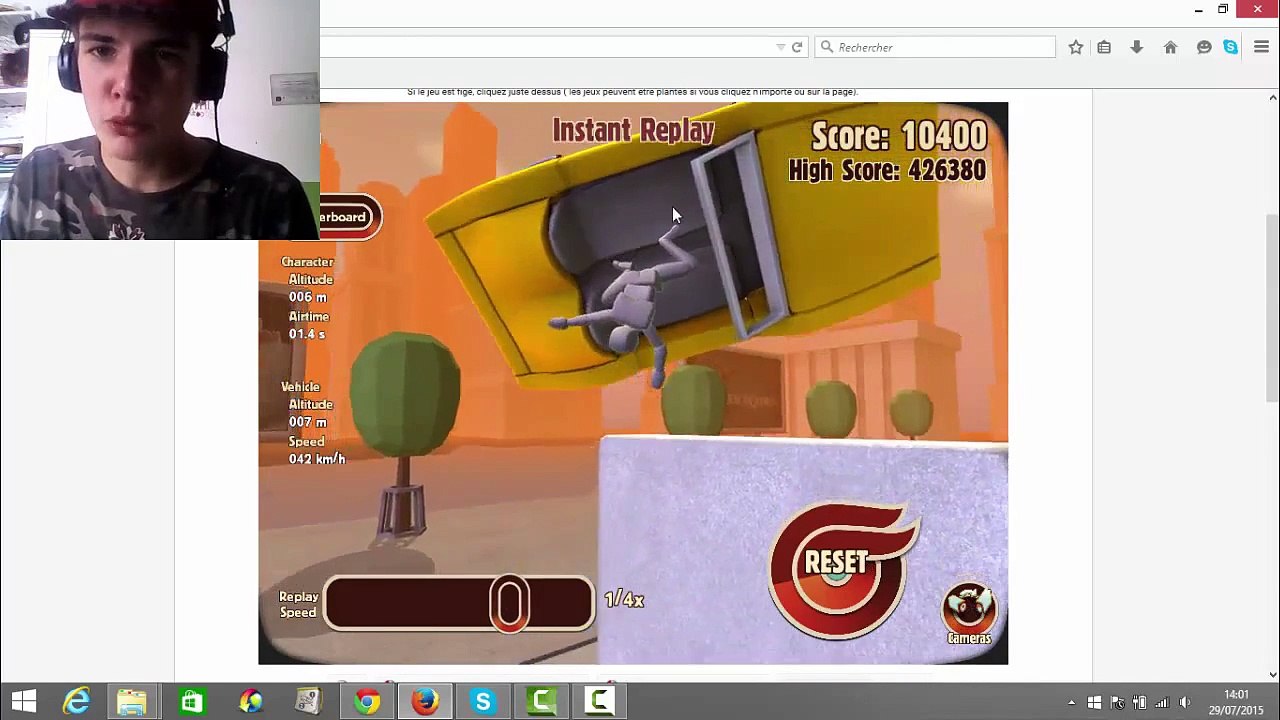Bookmark this page with the star

(x=1076, y=47)
